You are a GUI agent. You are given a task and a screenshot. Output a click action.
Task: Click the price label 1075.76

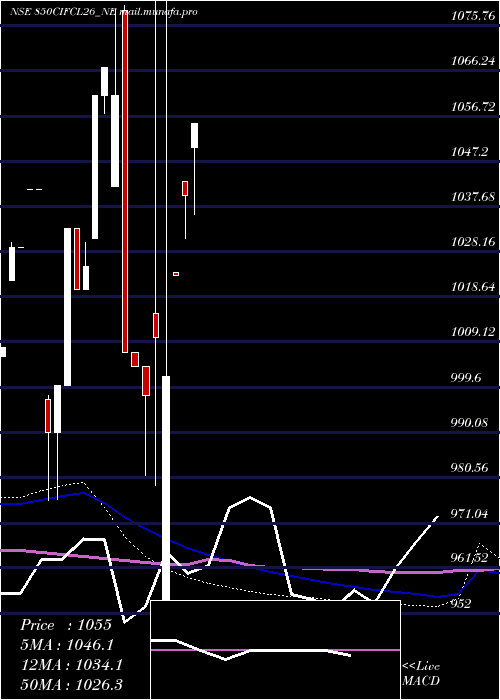click(x=473, y=16)
